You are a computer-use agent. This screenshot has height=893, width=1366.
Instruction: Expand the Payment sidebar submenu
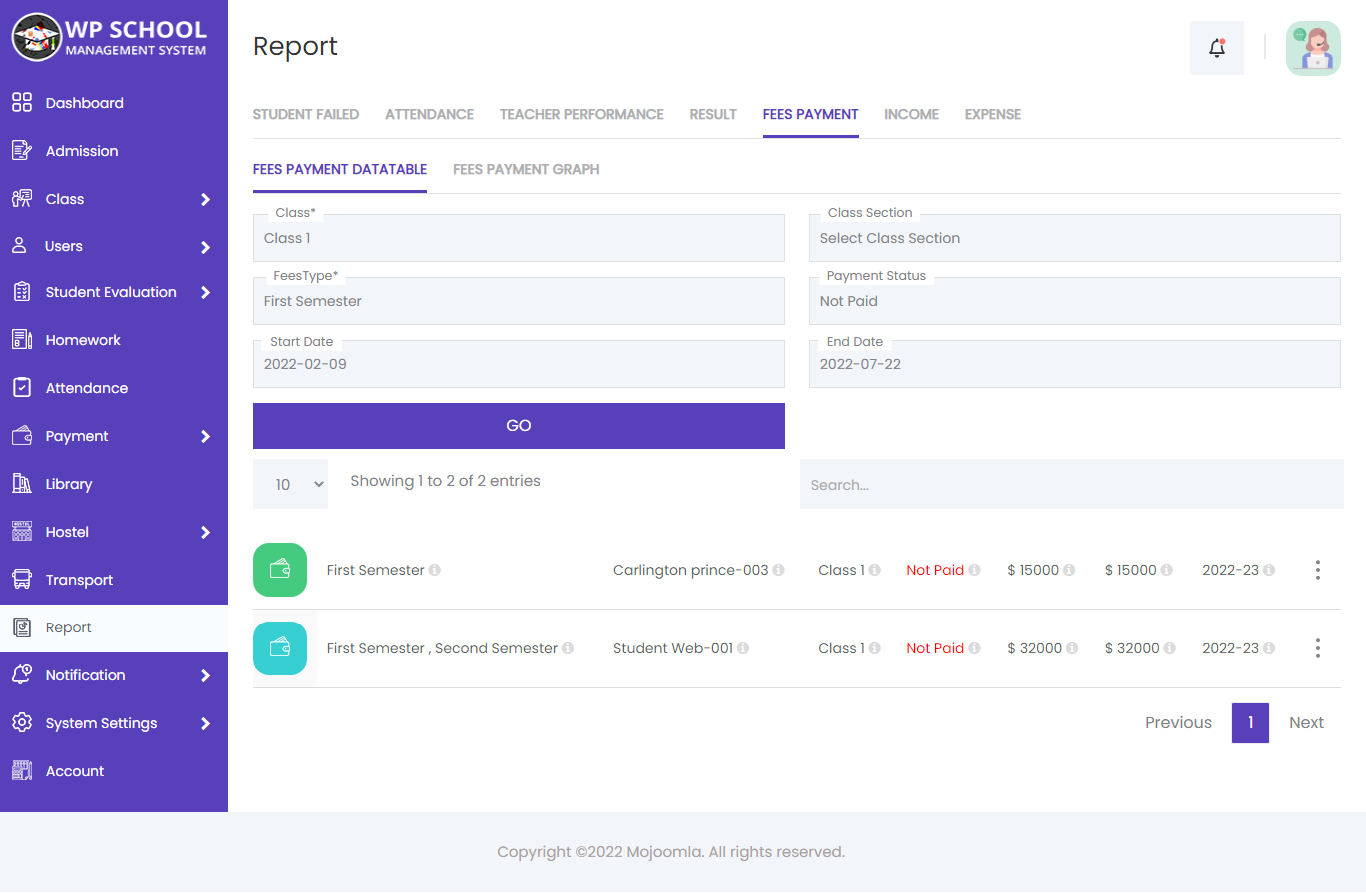[205, 436]
